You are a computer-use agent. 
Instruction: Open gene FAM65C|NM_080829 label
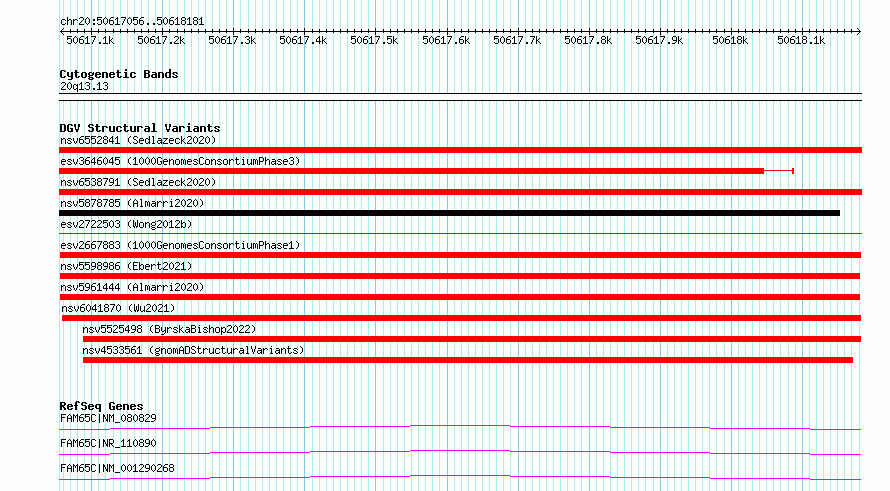coord(108,418)
